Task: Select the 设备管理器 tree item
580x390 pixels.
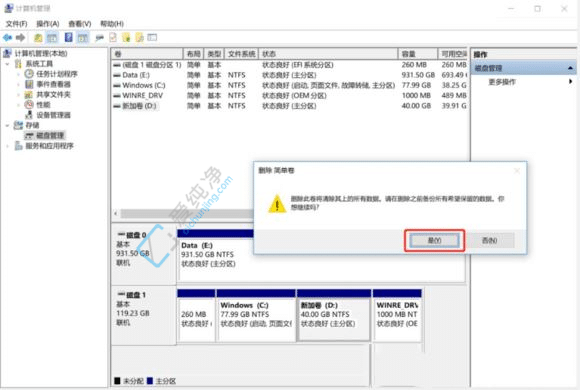Action: 53,115
